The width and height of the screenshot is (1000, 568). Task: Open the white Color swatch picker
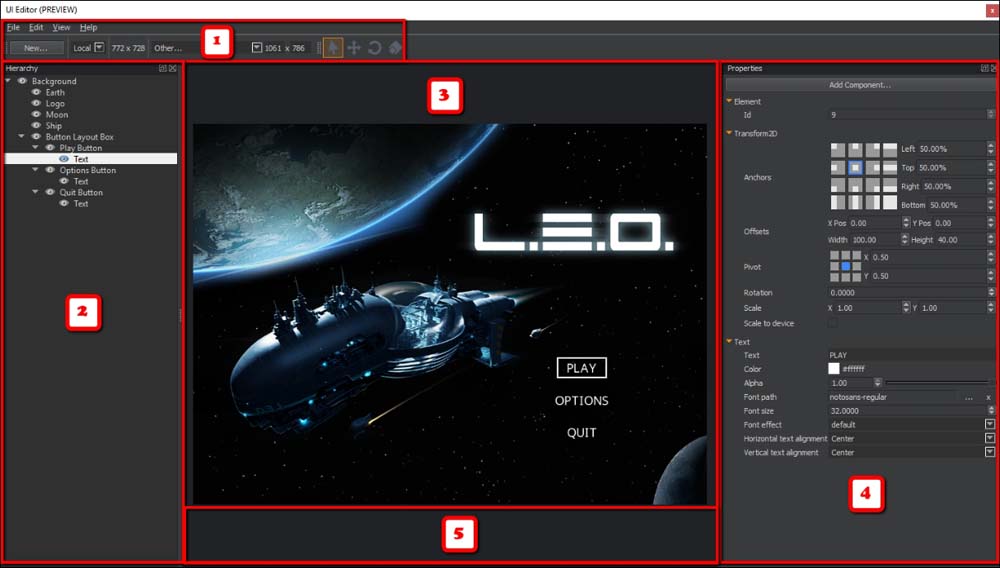834,368
